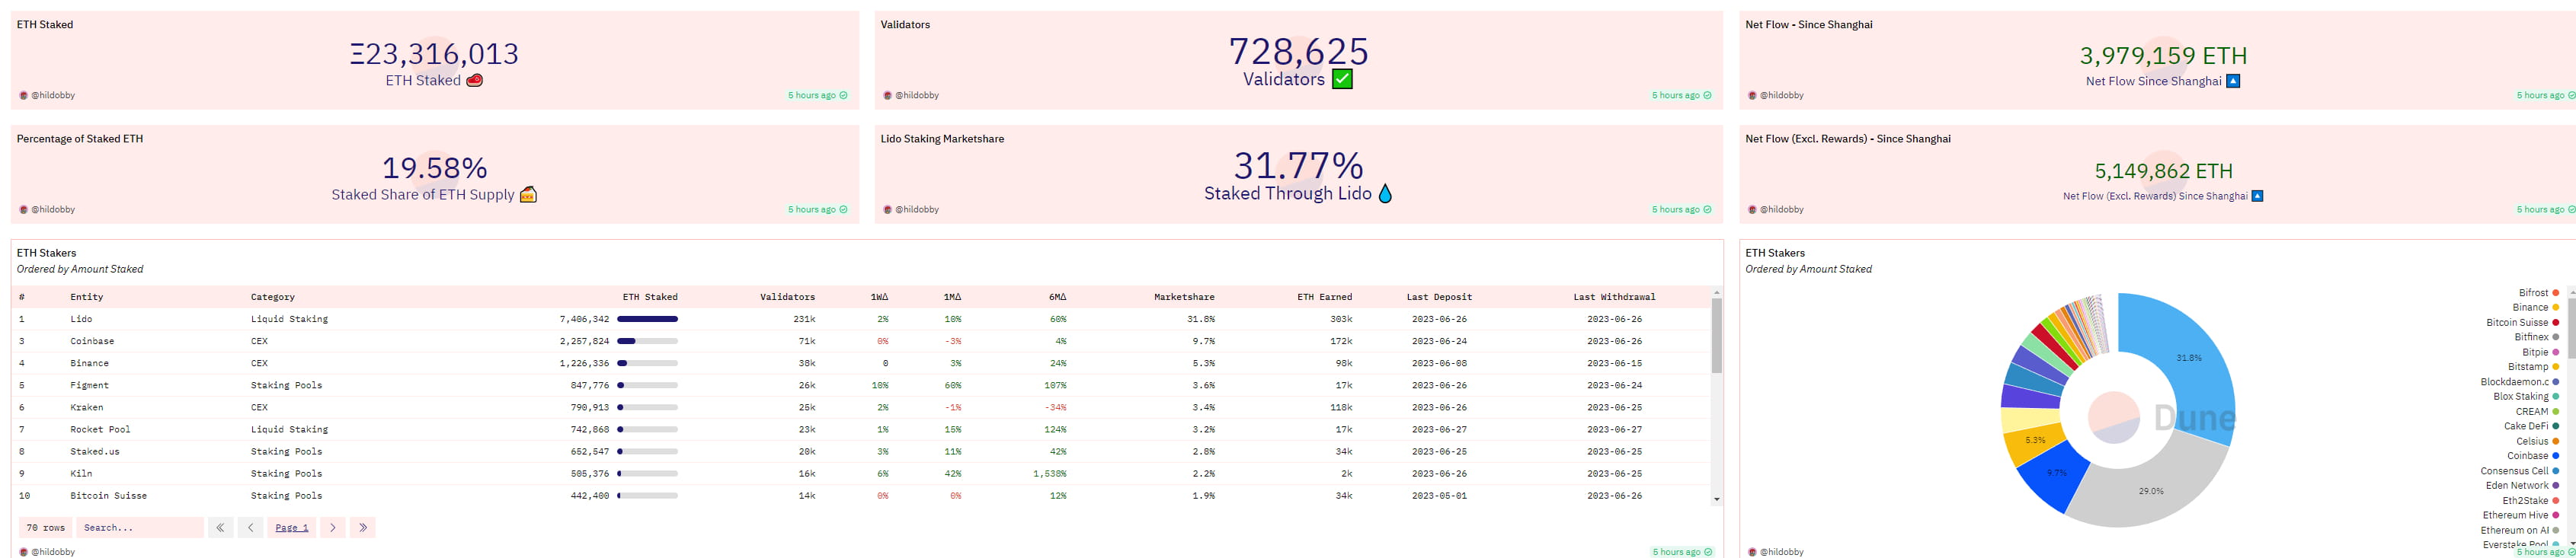The image size is (2576, 558).
Task: Click the Celsius orange legend dot
Action: [x=2556, y=441]
